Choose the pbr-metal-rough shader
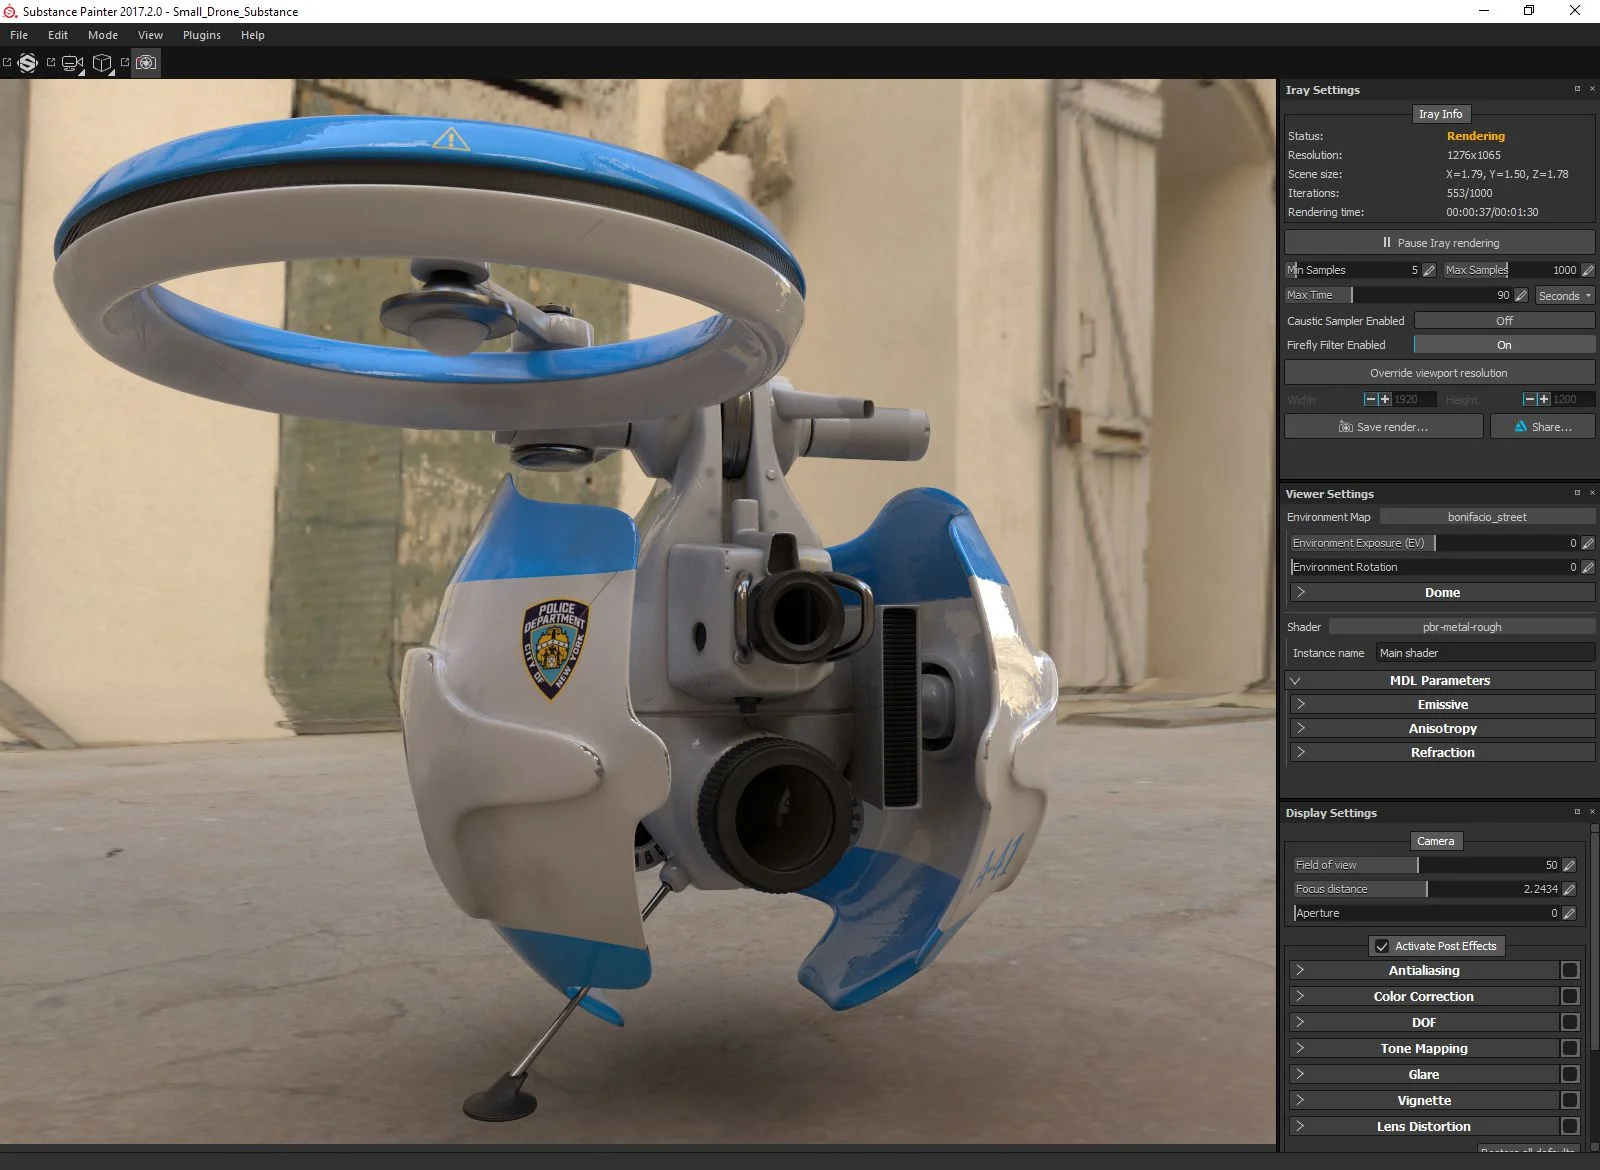The height and width of the screenshot is (1170, 1600). tap(1461, 627)
